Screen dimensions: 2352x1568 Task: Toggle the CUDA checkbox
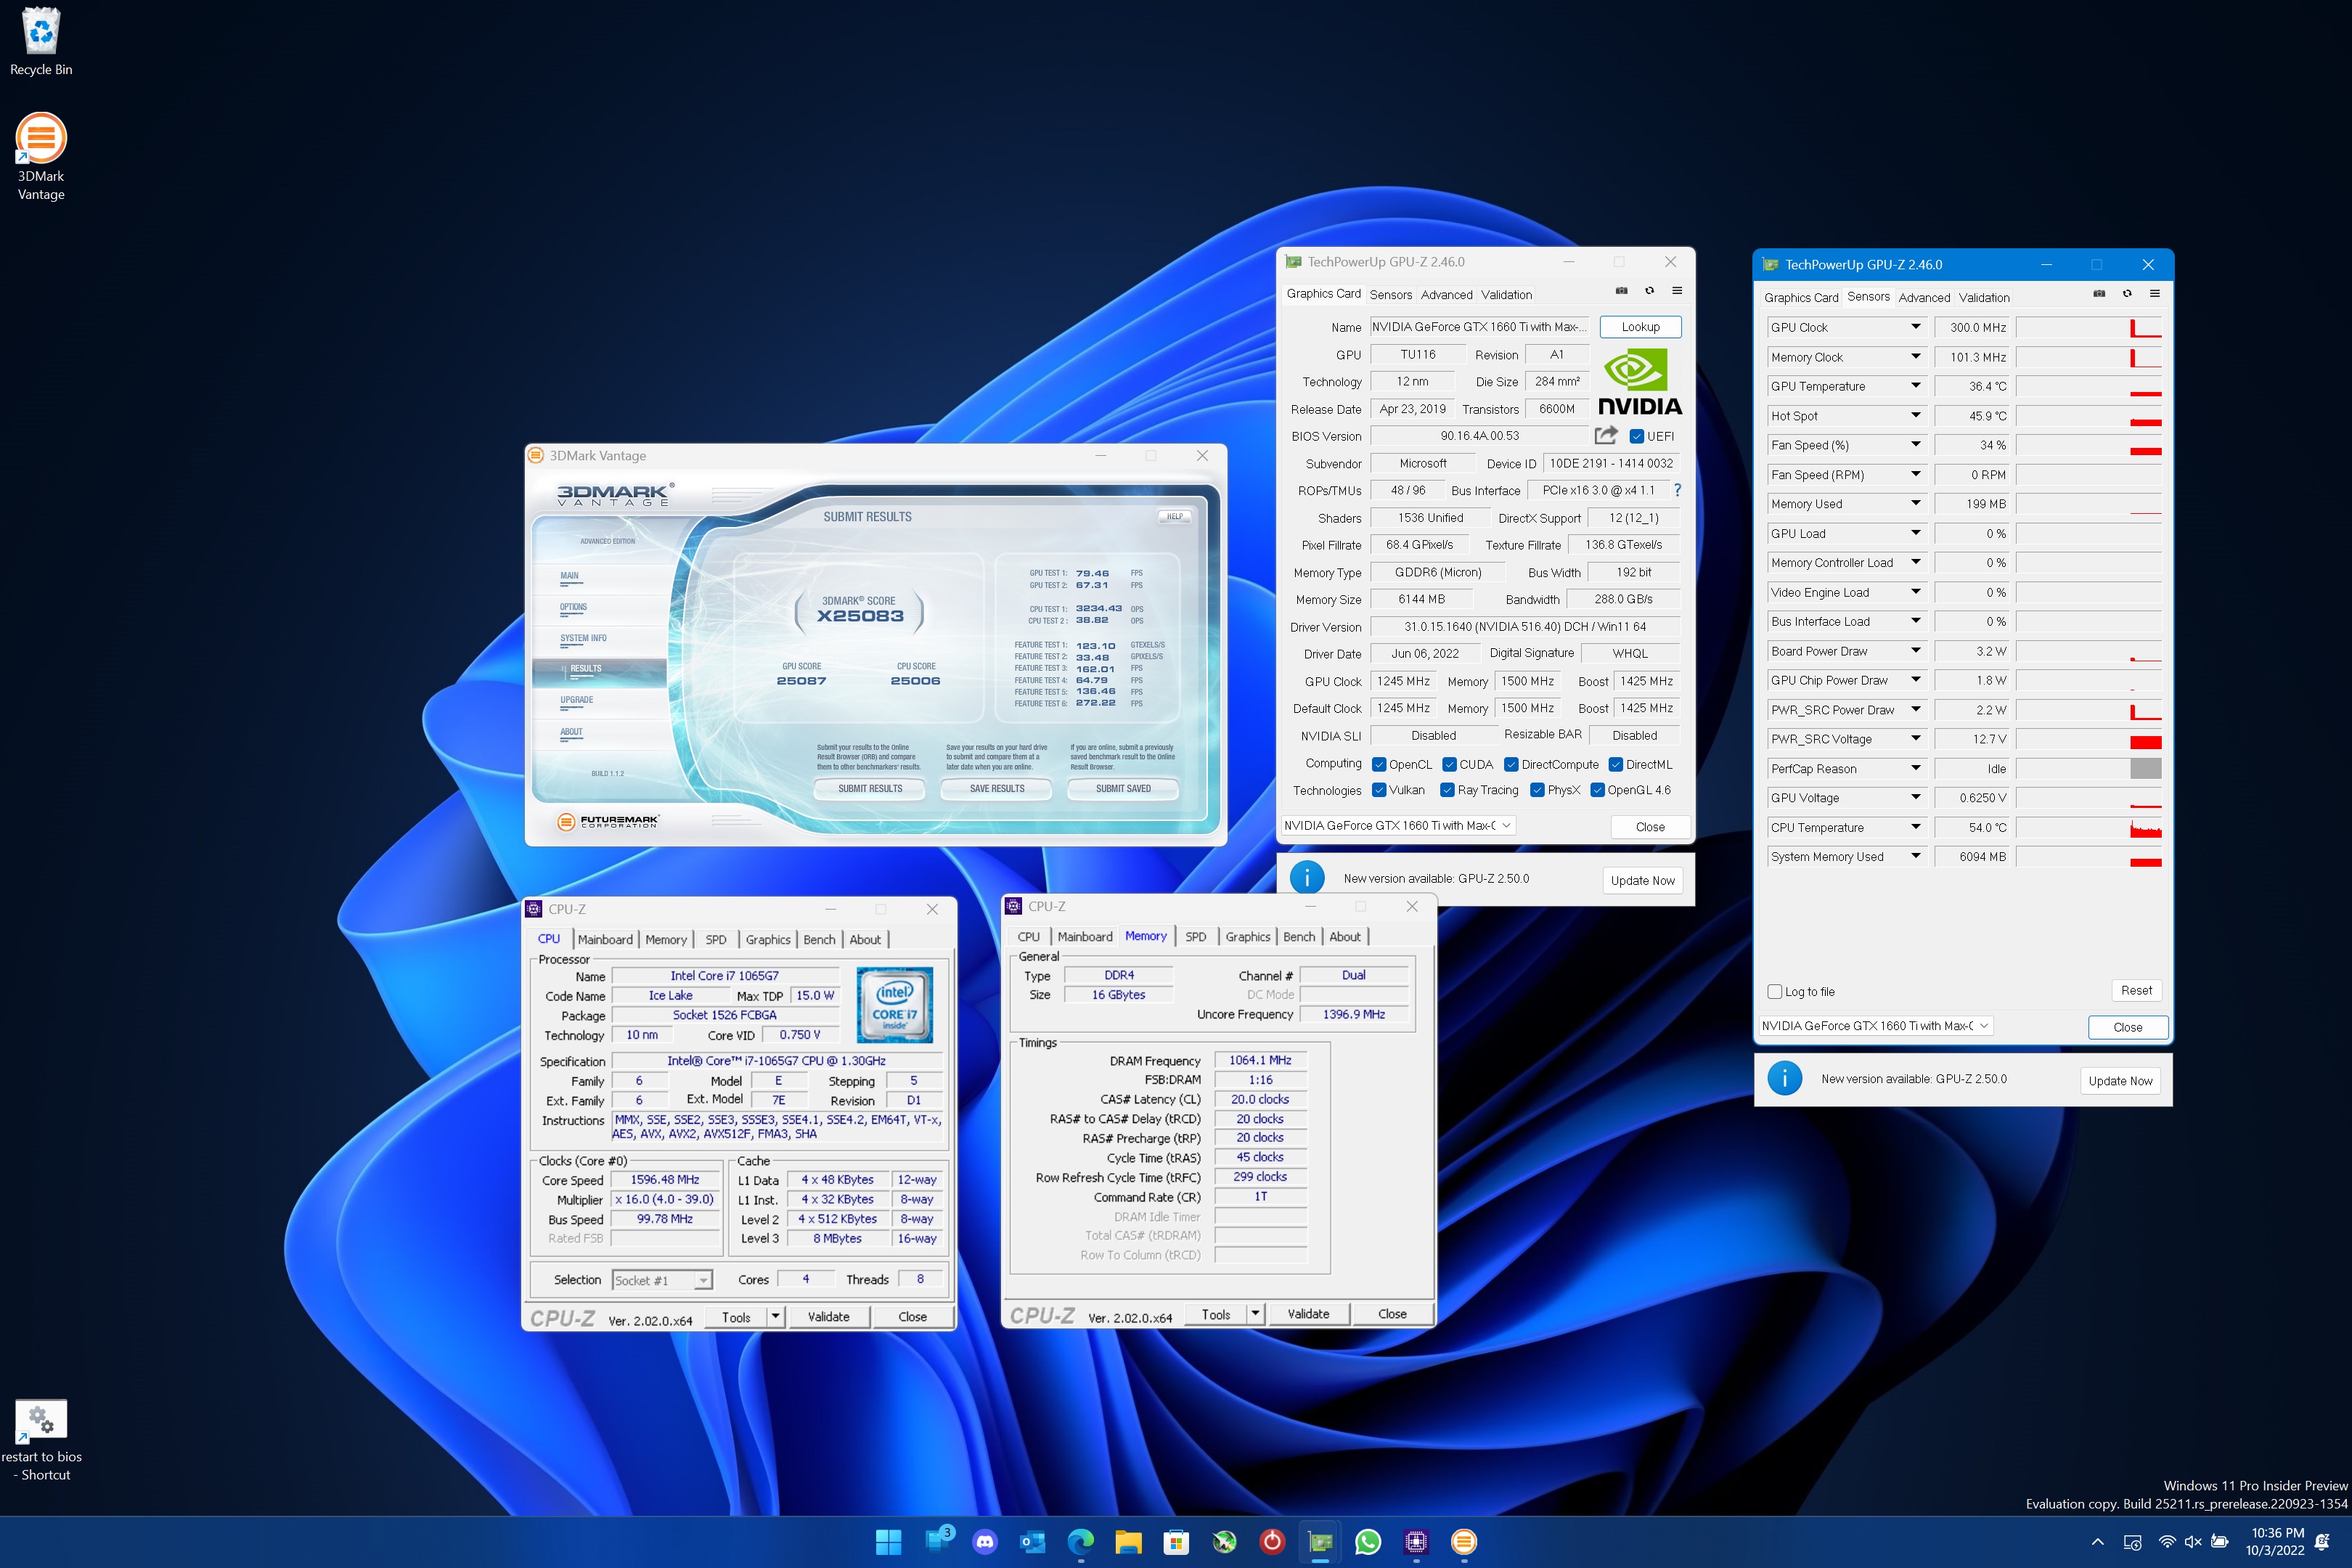(x=1449, y=764)
